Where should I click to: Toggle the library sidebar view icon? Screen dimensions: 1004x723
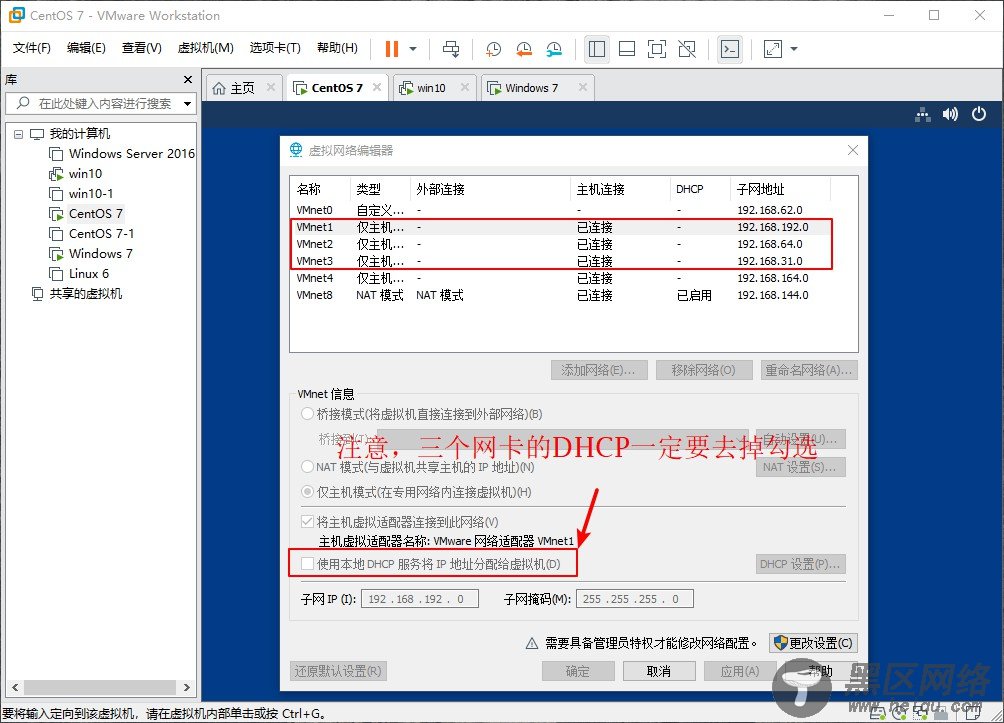[x=597, y=49]
